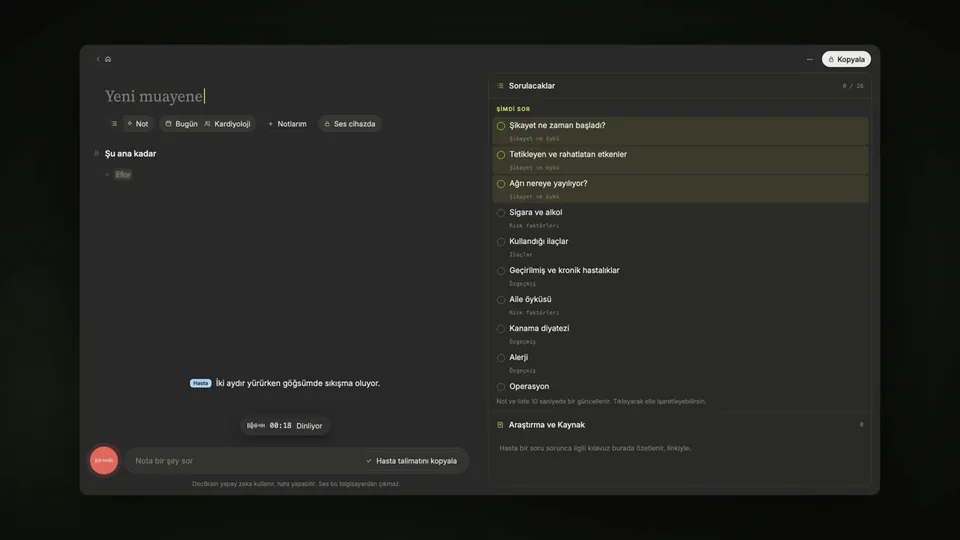Check off 'Şikayet ne zaman başladı?'
Screen dimensions: 960x540
501,126
